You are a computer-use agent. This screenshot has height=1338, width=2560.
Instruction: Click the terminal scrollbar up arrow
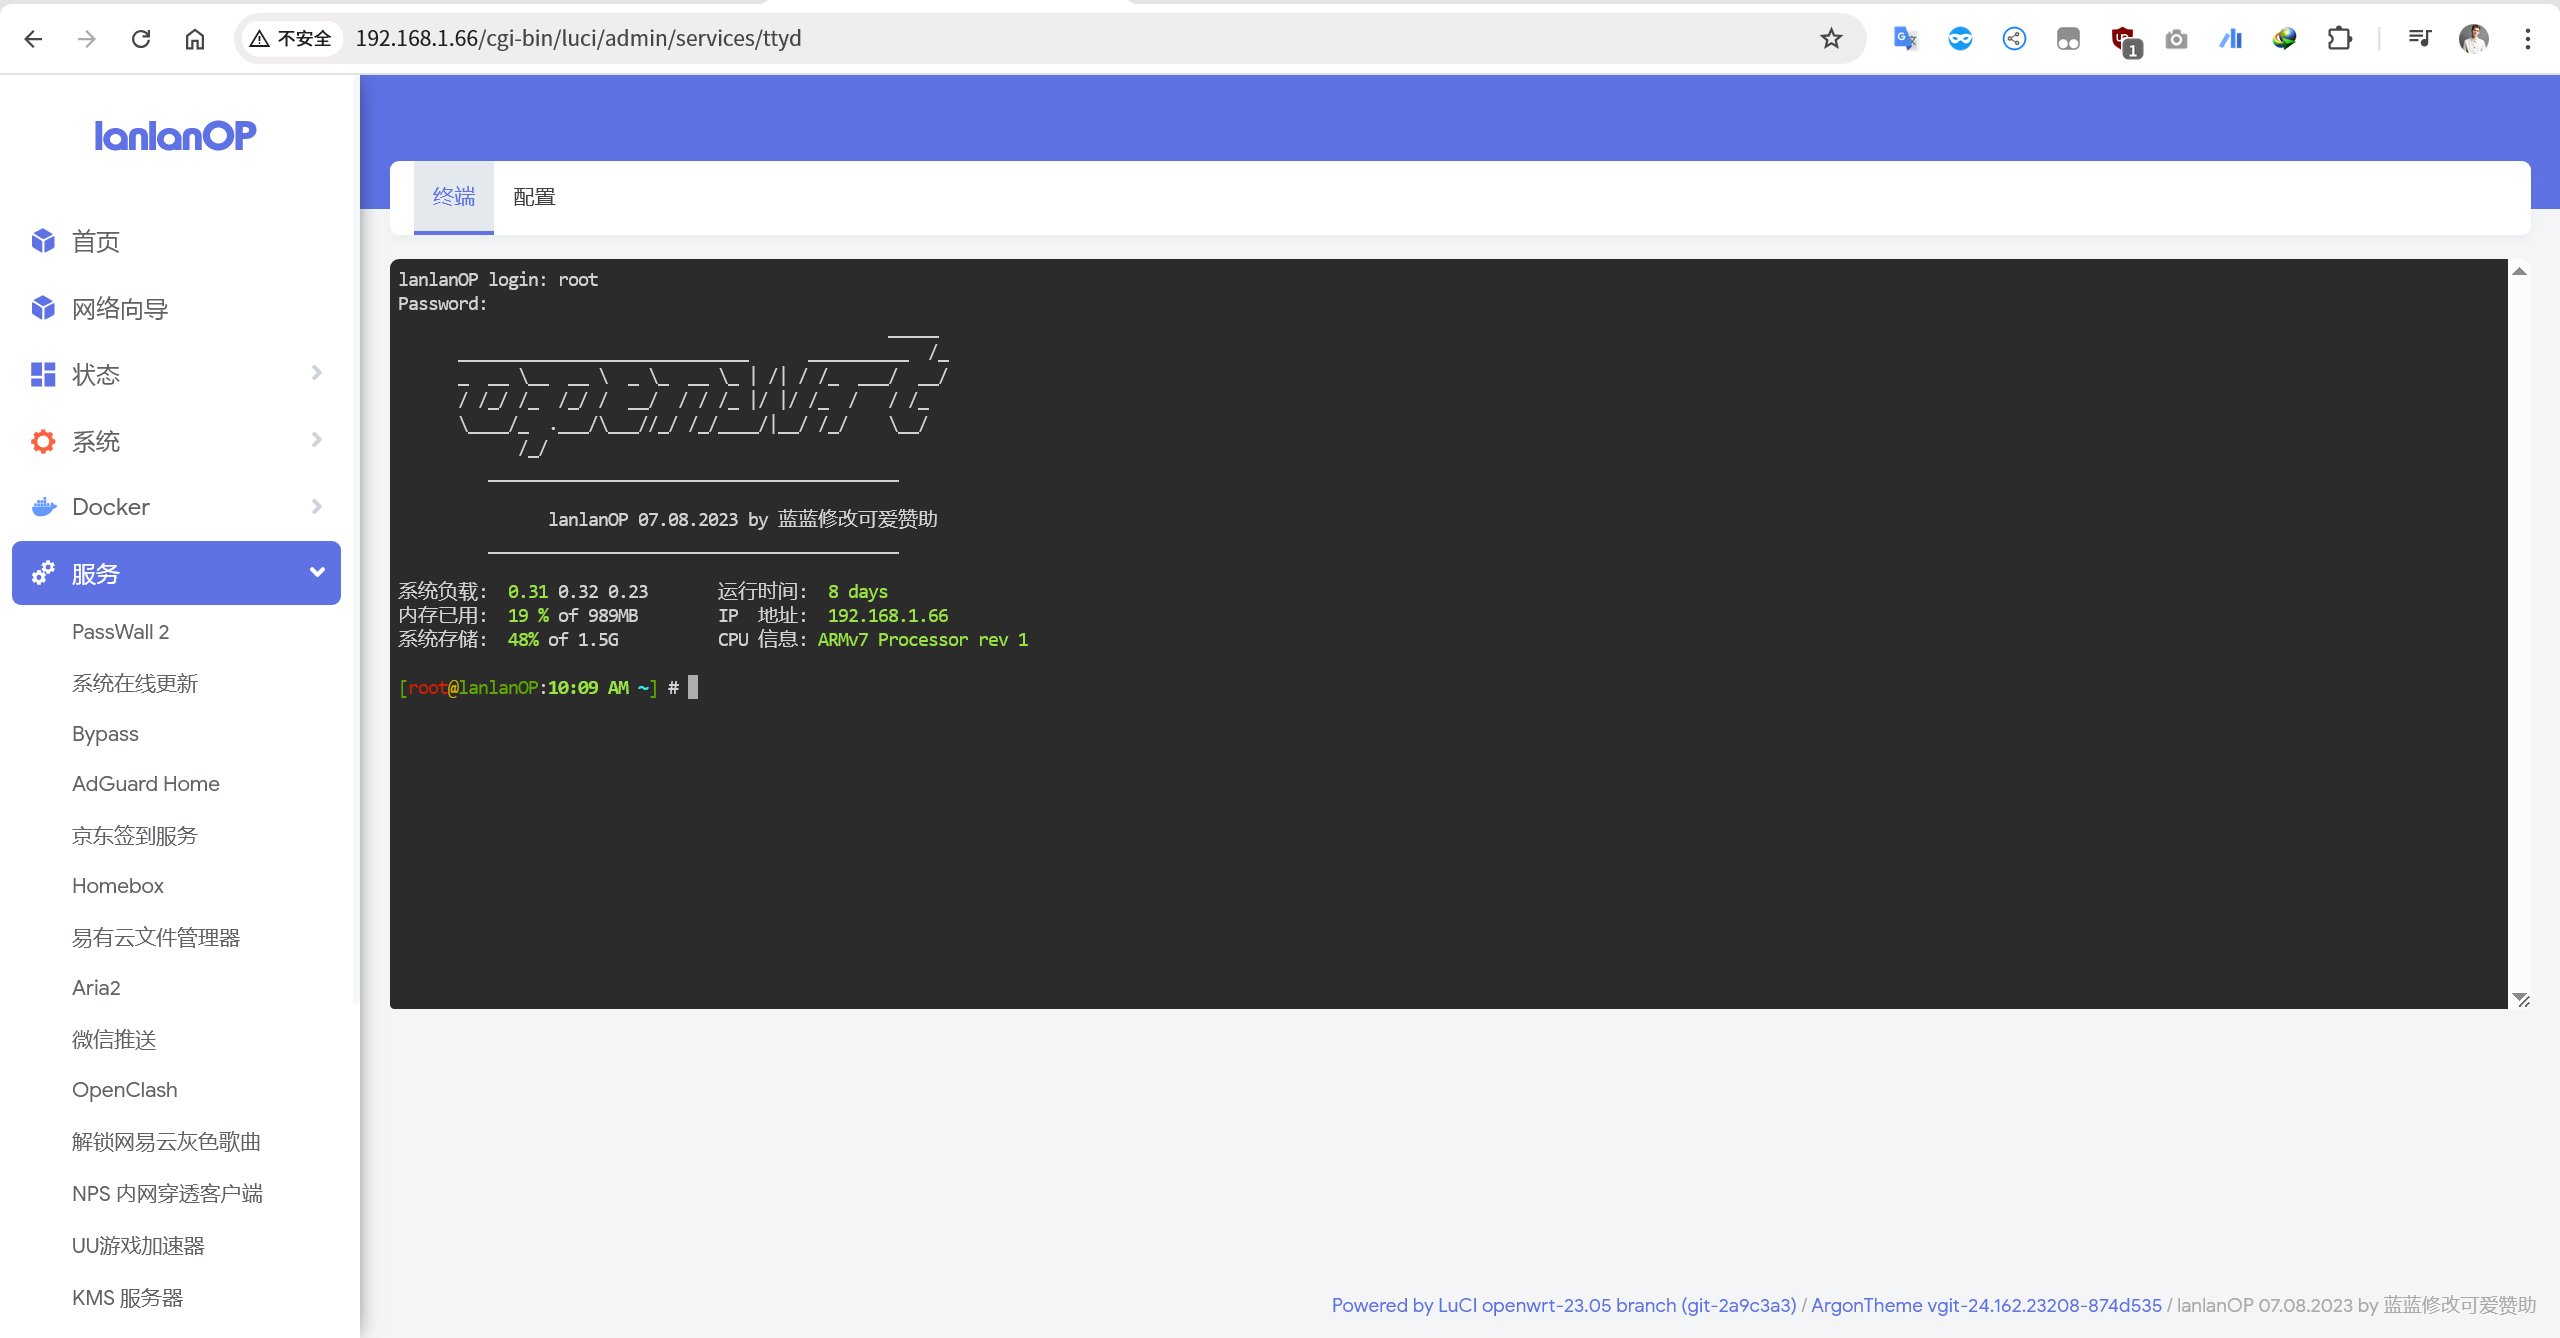point(2519,272)
